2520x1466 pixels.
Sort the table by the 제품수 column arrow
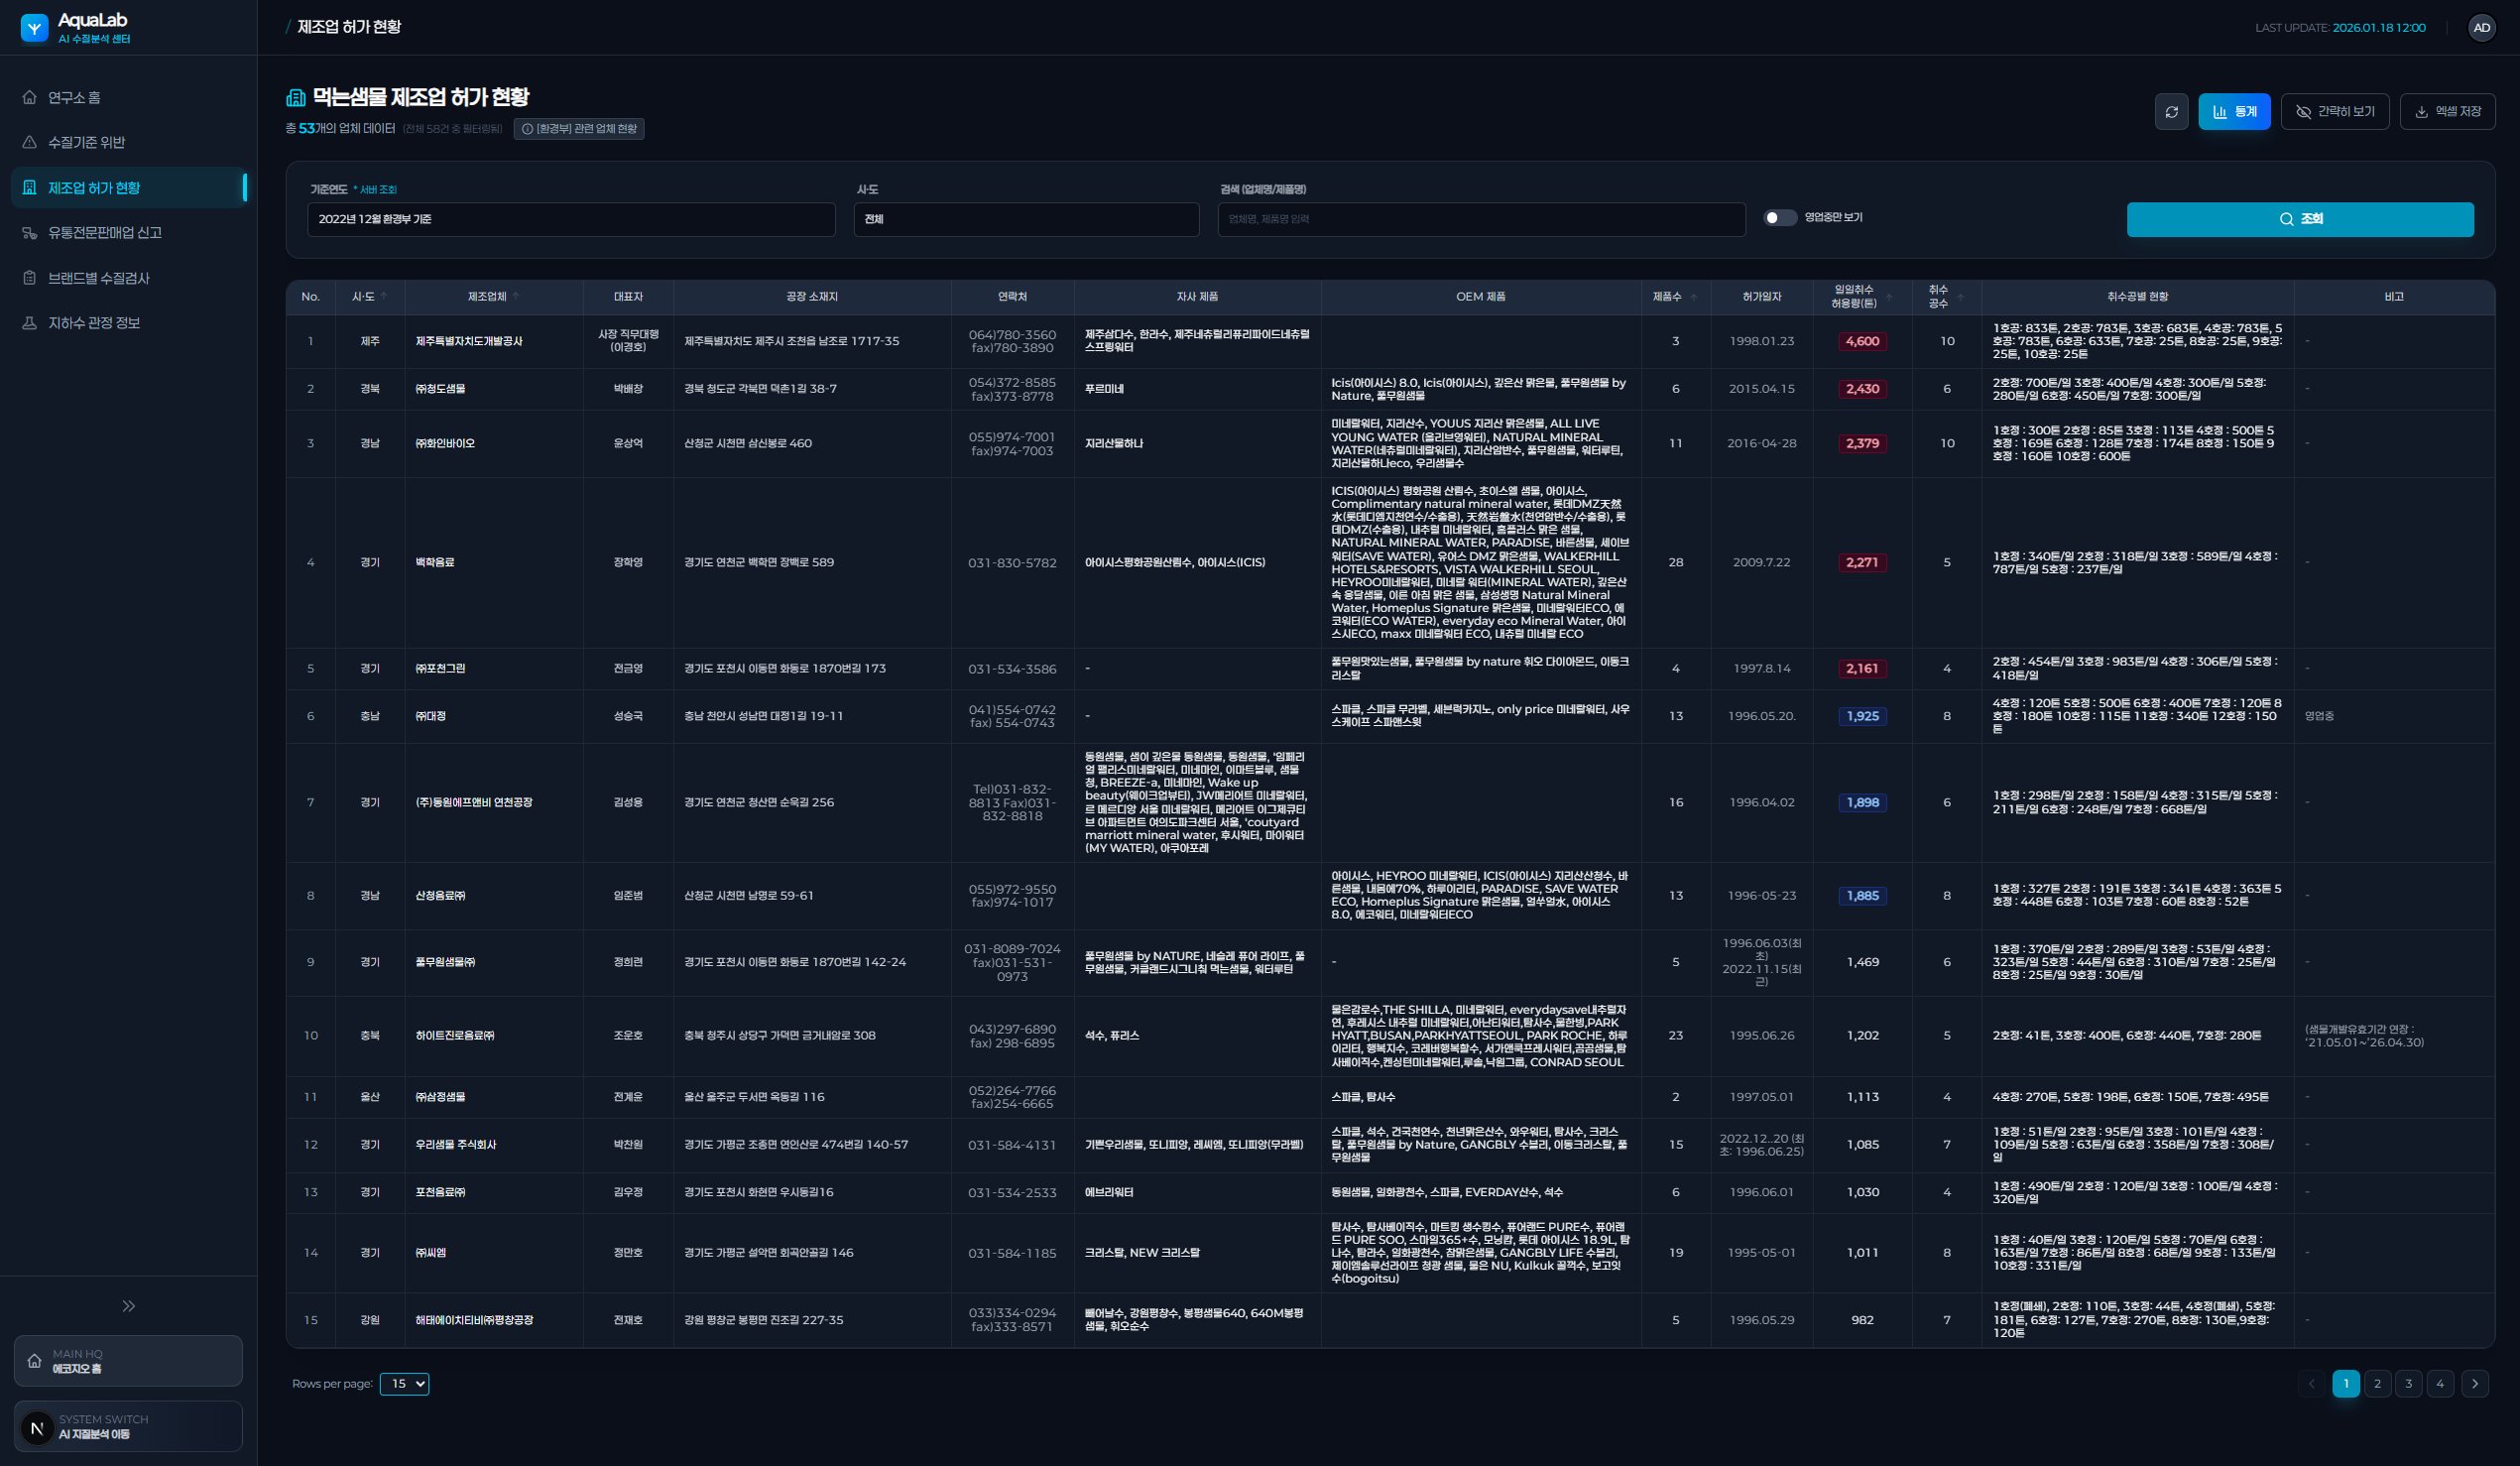[1693, 297]
